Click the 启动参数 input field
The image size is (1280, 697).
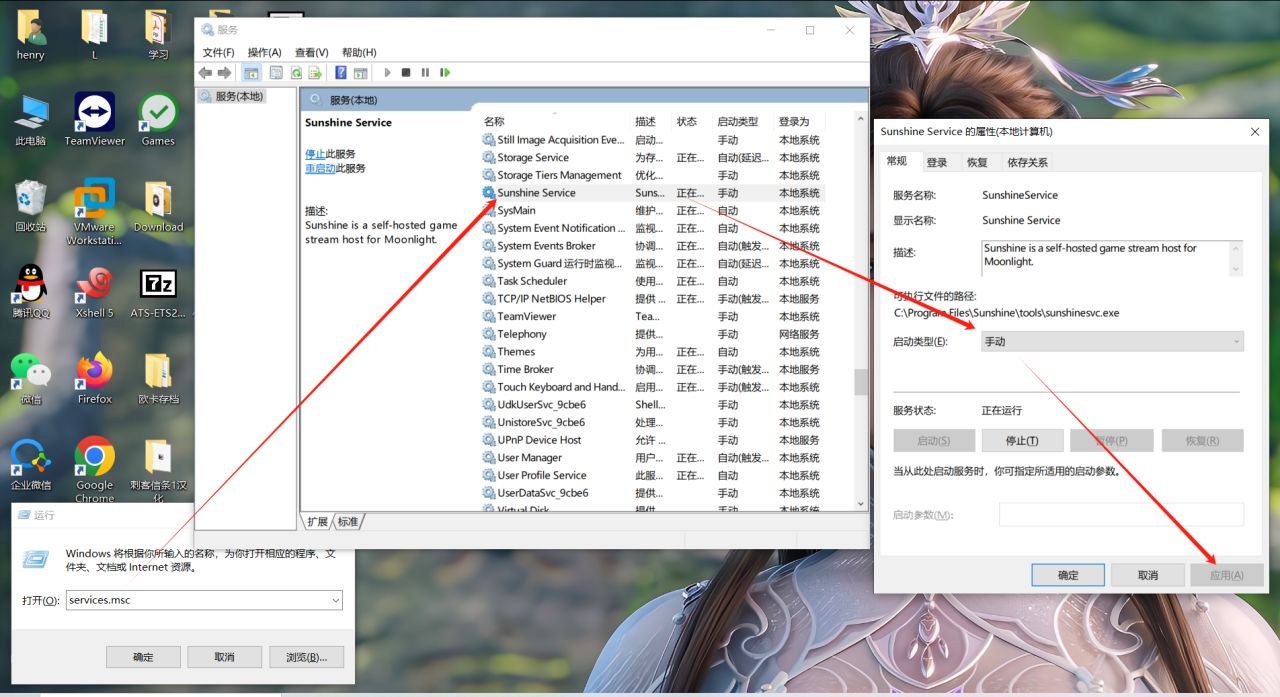[1121, 514]
